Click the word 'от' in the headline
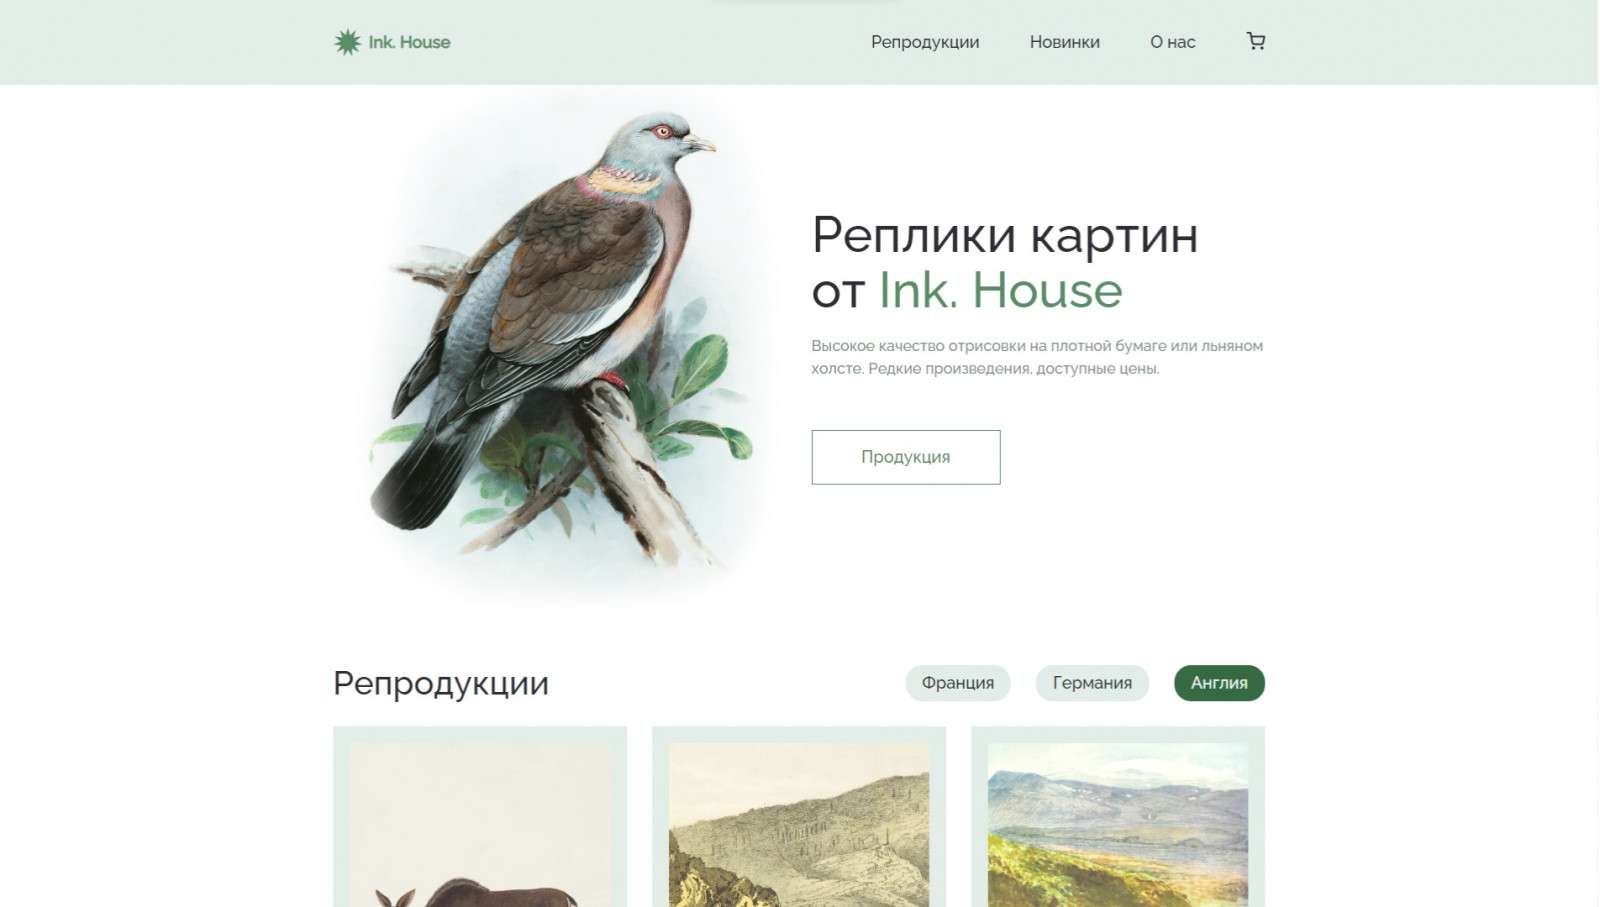This screenshot has height=907, width=1600. click(838, 293)
